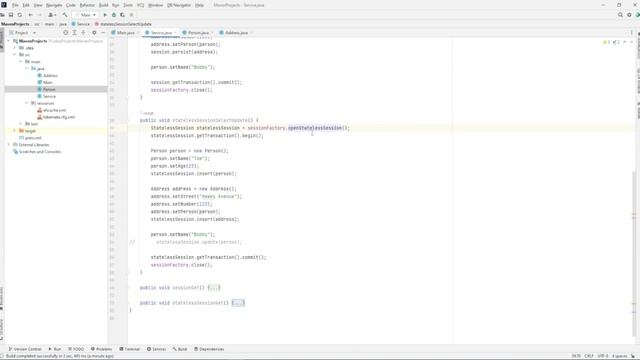The image size is (640, 360).
Task: Open the Terminal tool window
Action: 129,349
